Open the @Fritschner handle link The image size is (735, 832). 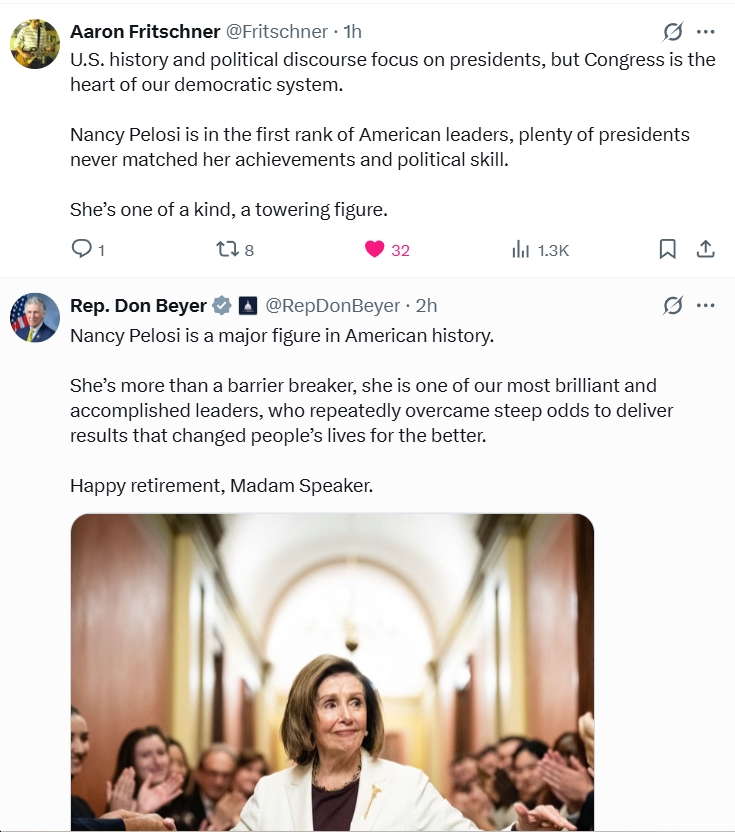(x=277, y=32)
